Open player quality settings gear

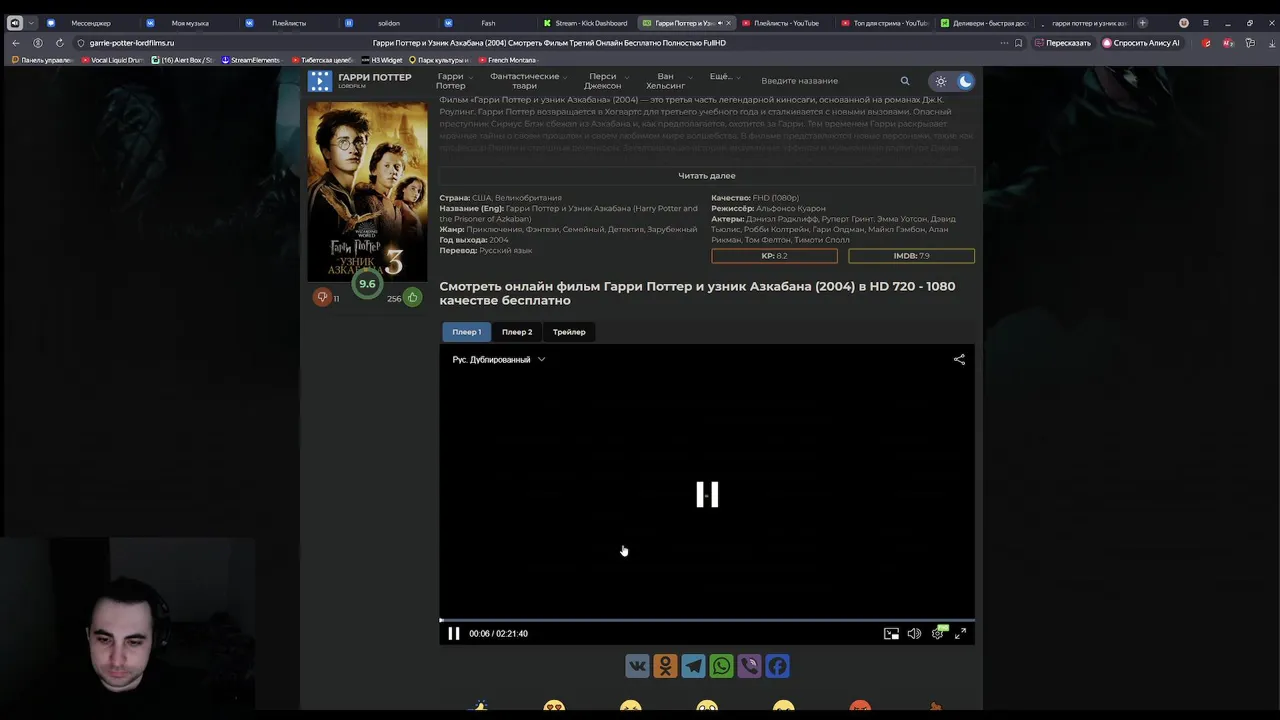coord(938,633)
